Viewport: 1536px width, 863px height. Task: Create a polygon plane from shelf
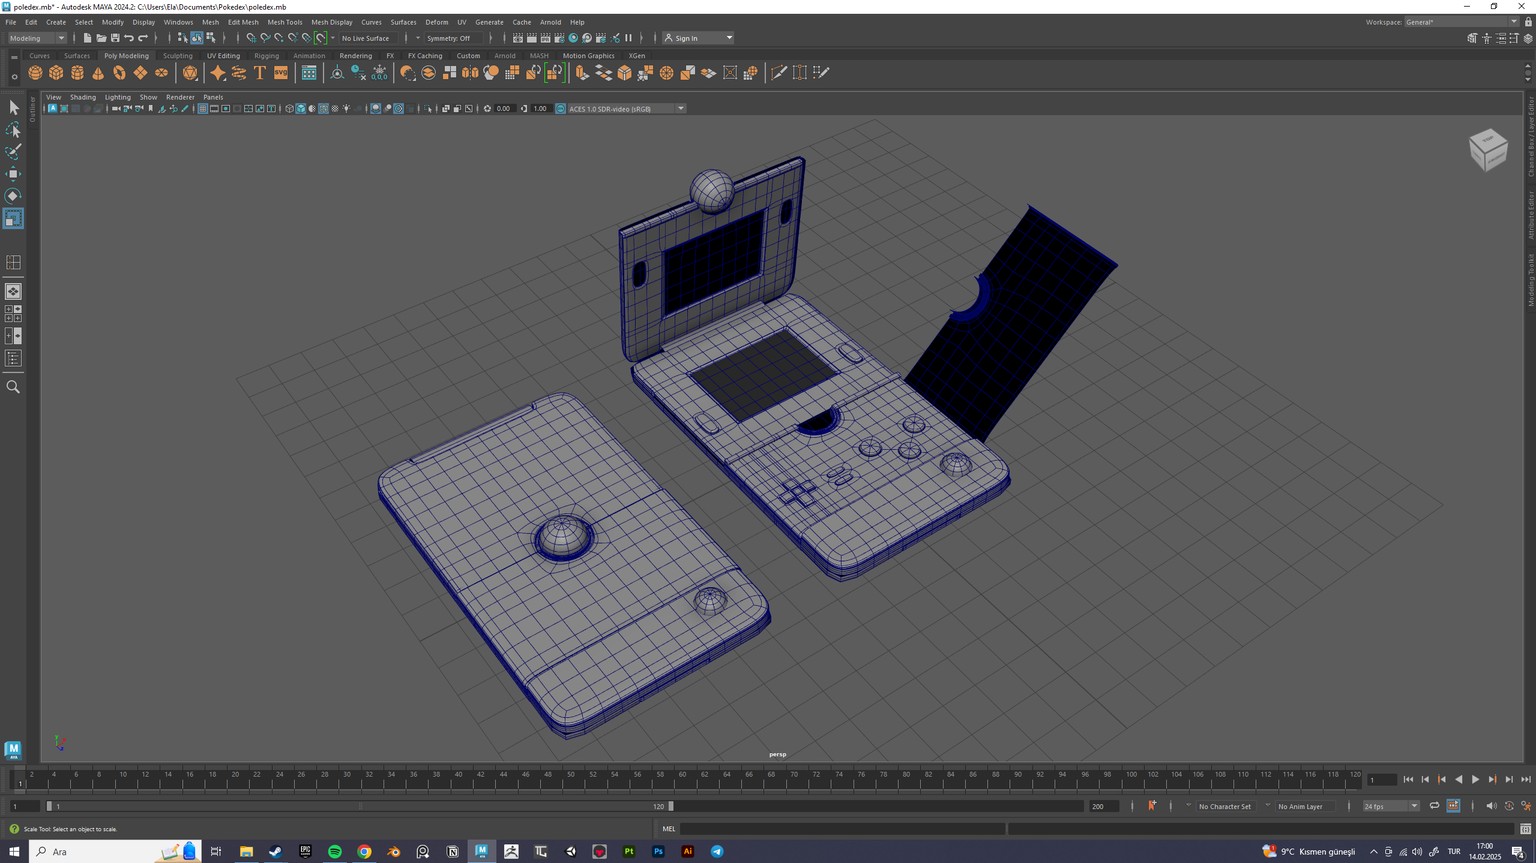(140, 73)
